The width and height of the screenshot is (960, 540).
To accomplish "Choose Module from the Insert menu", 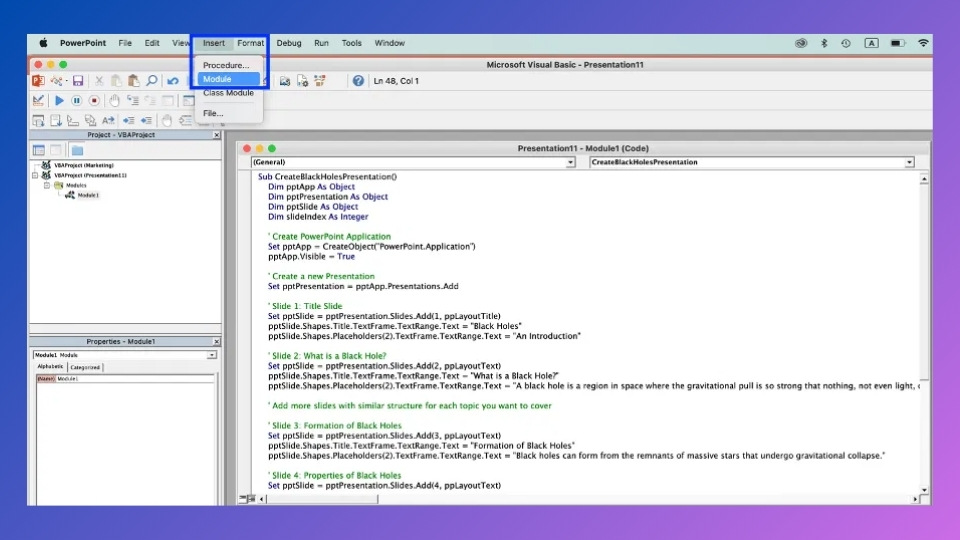I will [x=228, y=79].
